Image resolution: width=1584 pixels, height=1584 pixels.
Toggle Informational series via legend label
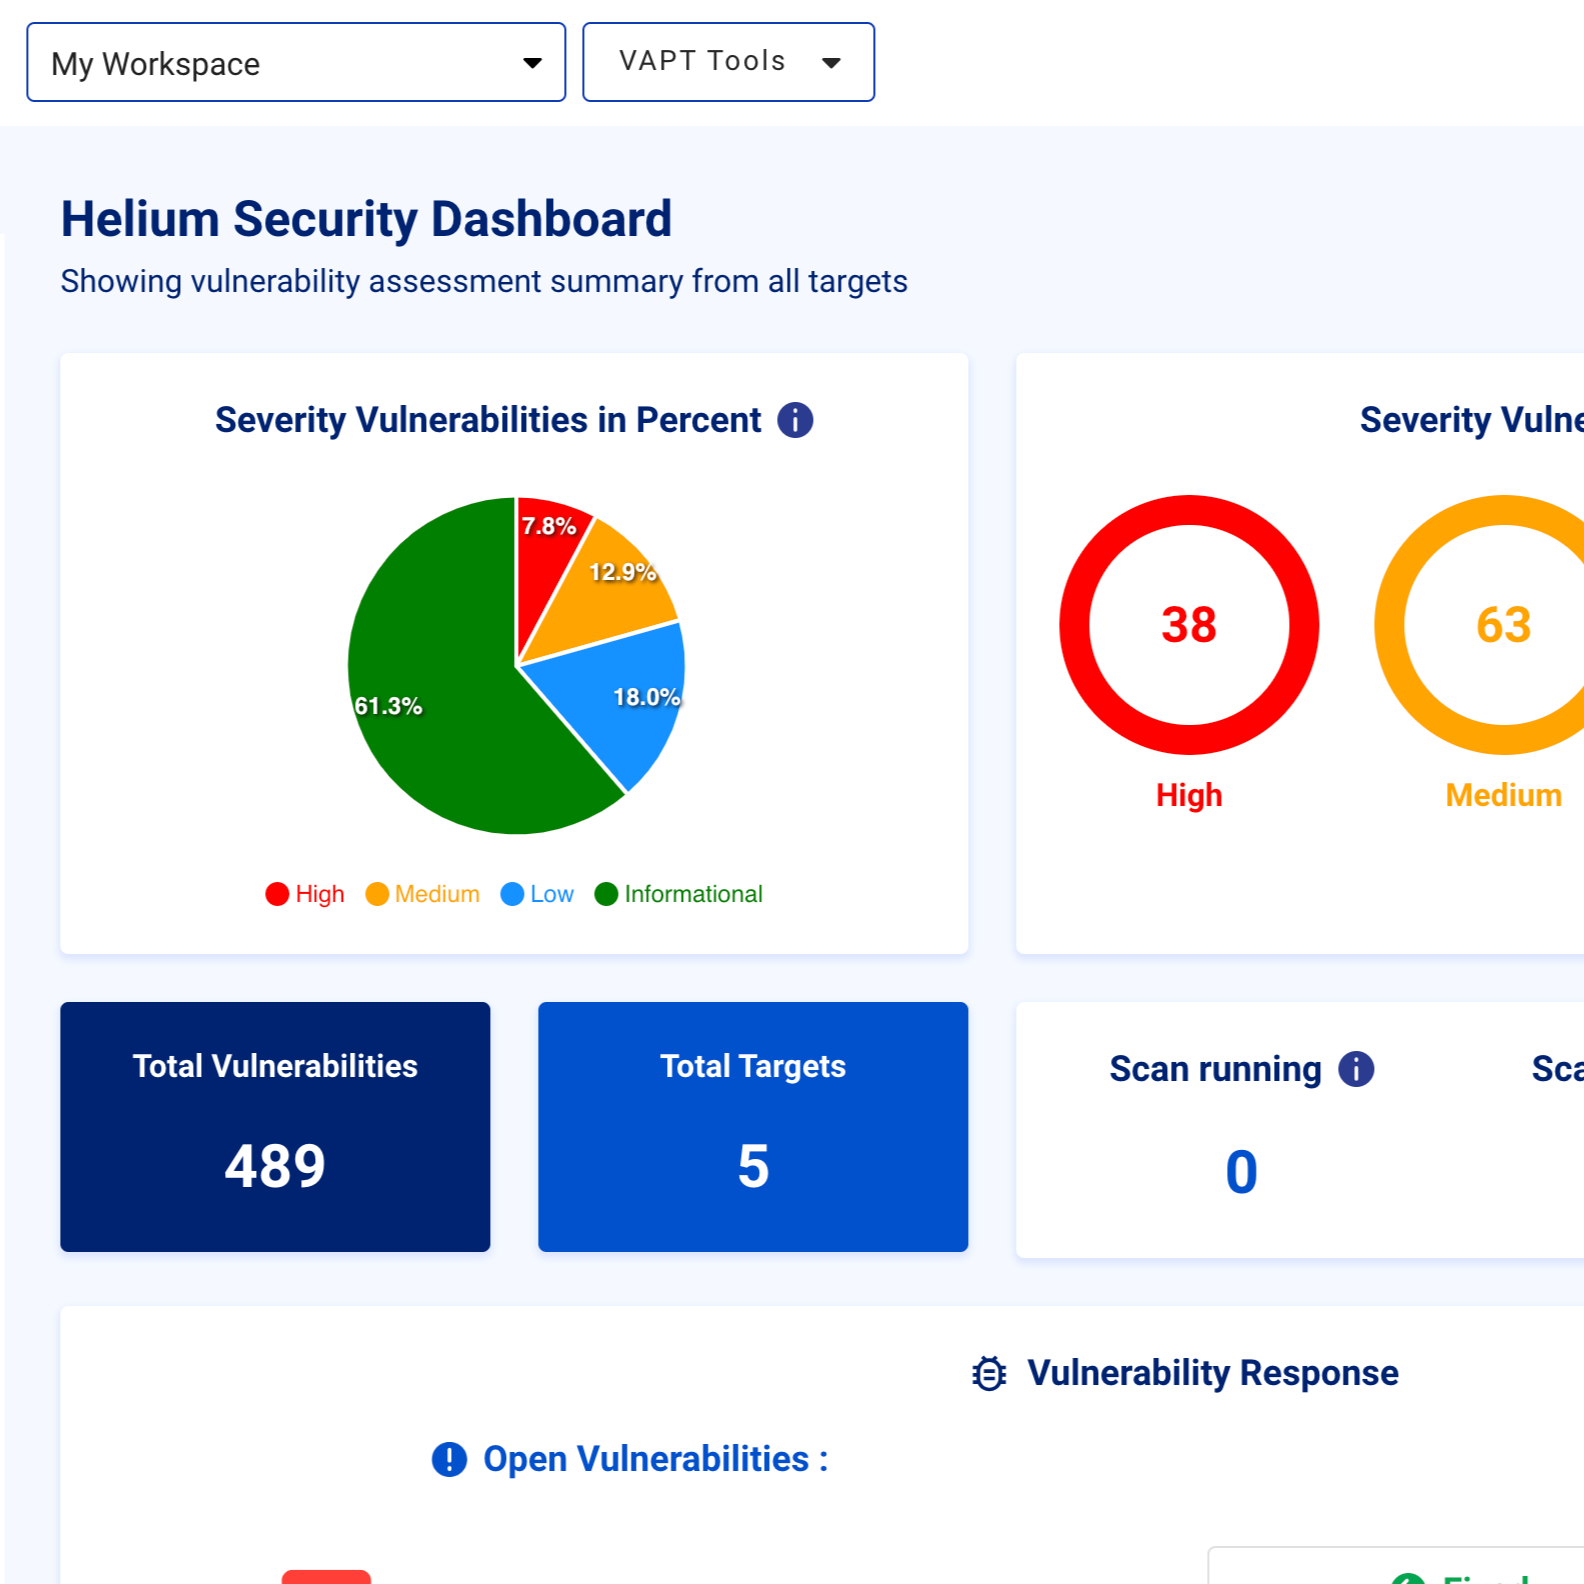(693, 894)
